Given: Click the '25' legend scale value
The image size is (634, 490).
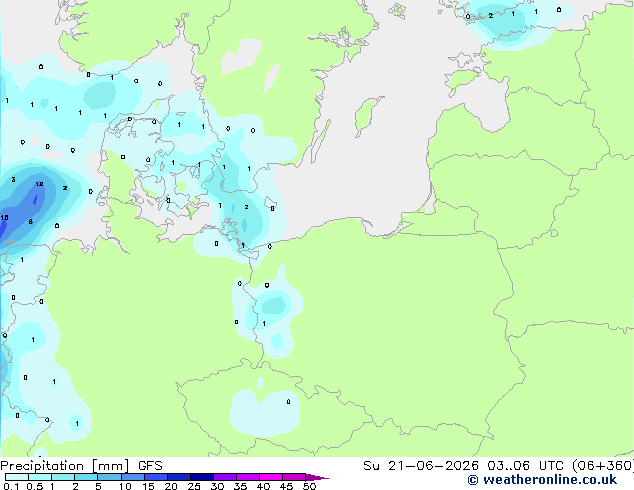Looking at the screenshot, I should [194, 486].
